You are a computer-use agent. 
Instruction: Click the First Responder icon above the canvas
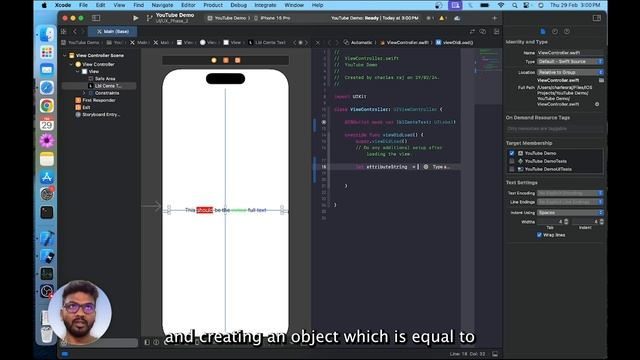tap(226, 60)
